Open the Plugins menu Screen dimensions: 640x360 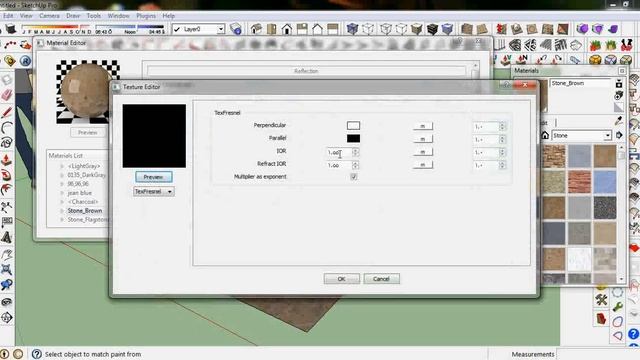coord(146,16)
